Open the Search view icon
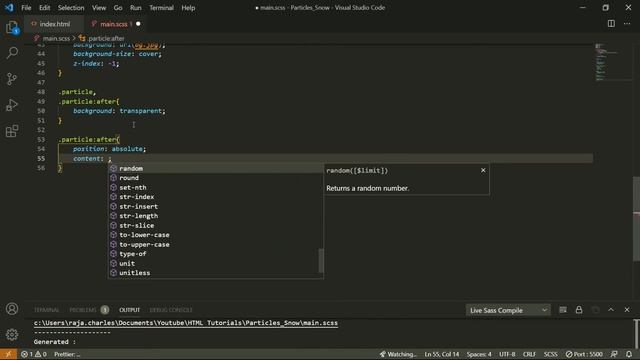640x360 pixels. 12,53
